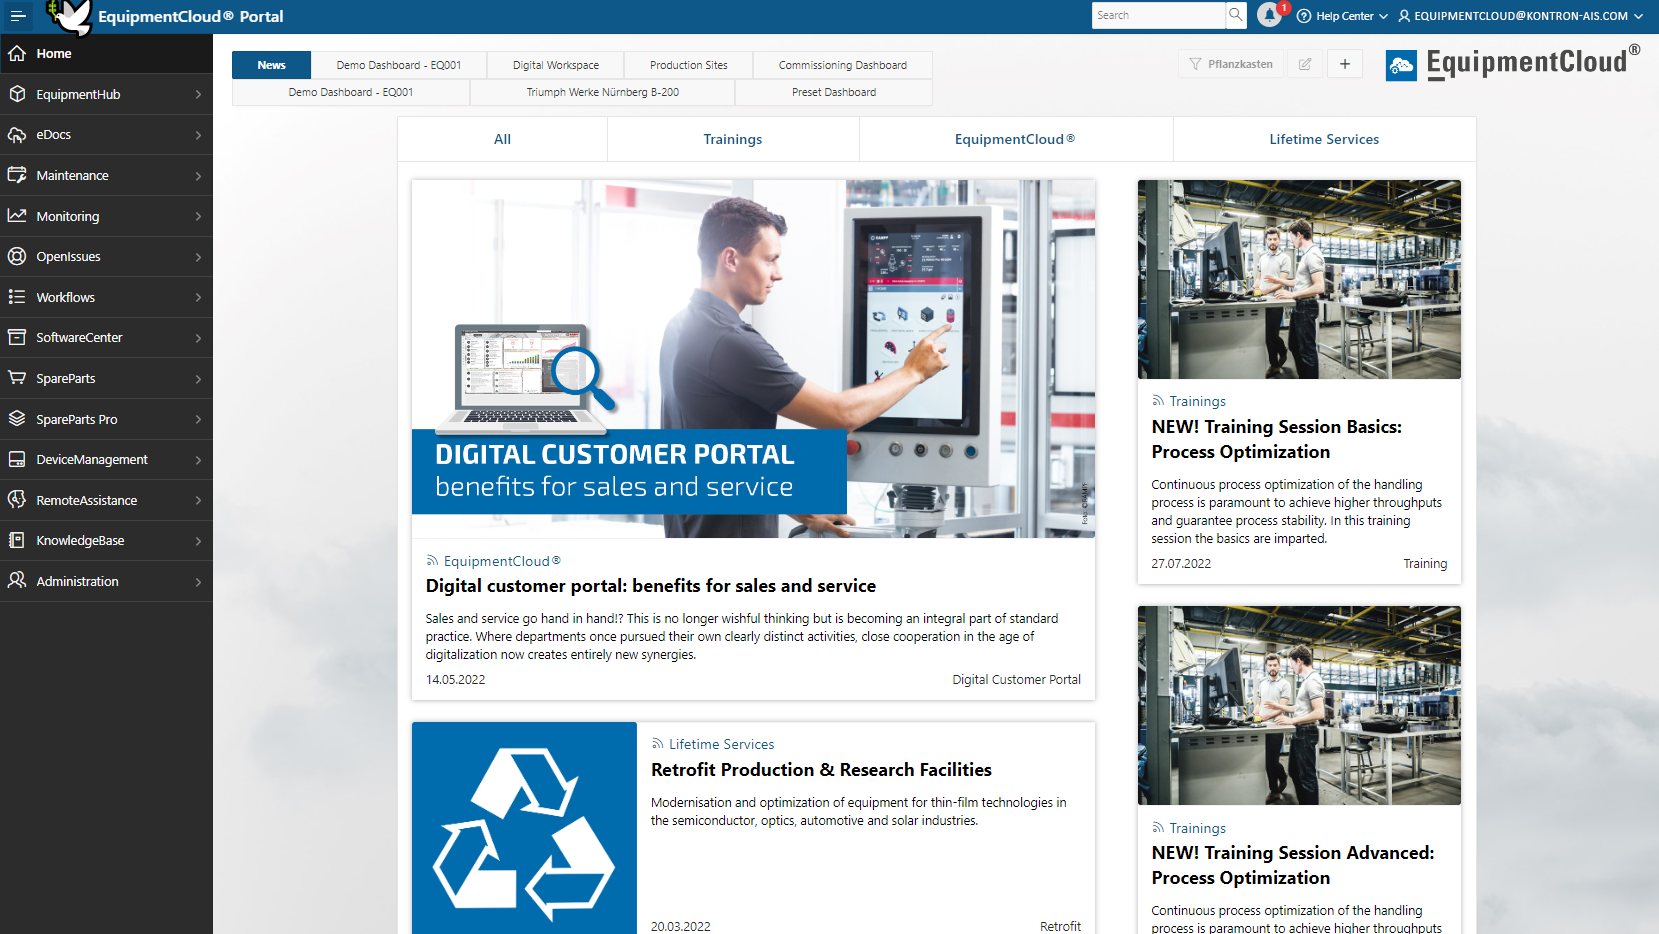
Task: Click the EquipmentCloud logo at top right
Action: (x=1513, y=63)
